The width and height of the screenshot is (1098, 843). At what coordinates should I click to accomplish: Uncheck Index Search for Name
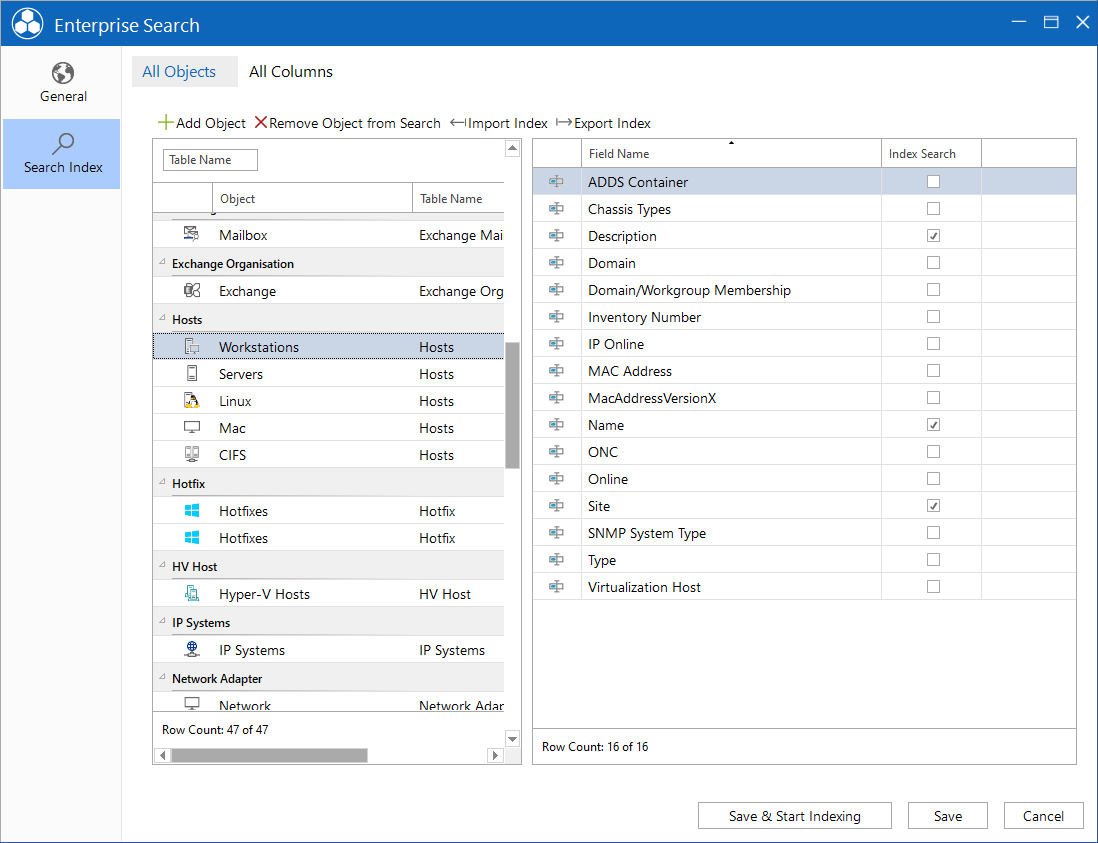tap(933, 425)
